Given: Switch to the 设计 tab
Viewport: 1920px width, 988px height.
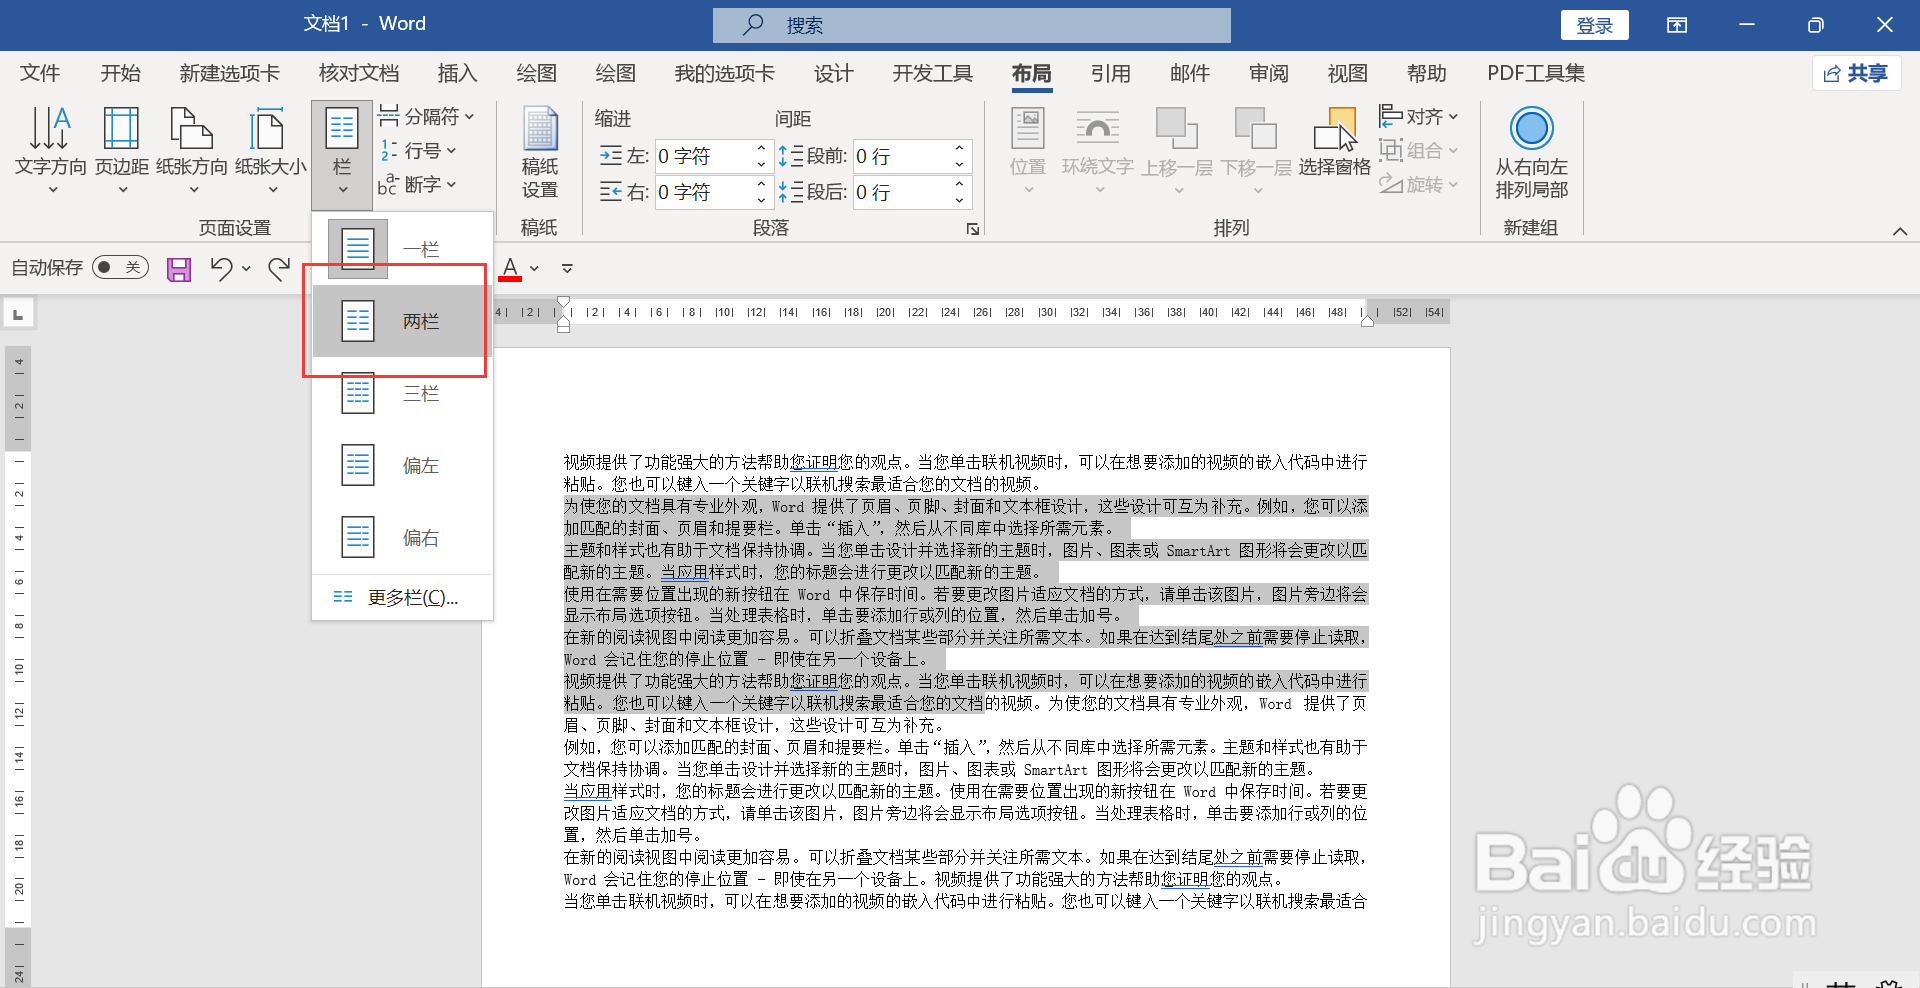Looking at the screenshot, I should pyautogui.click(x=834, y=73).
